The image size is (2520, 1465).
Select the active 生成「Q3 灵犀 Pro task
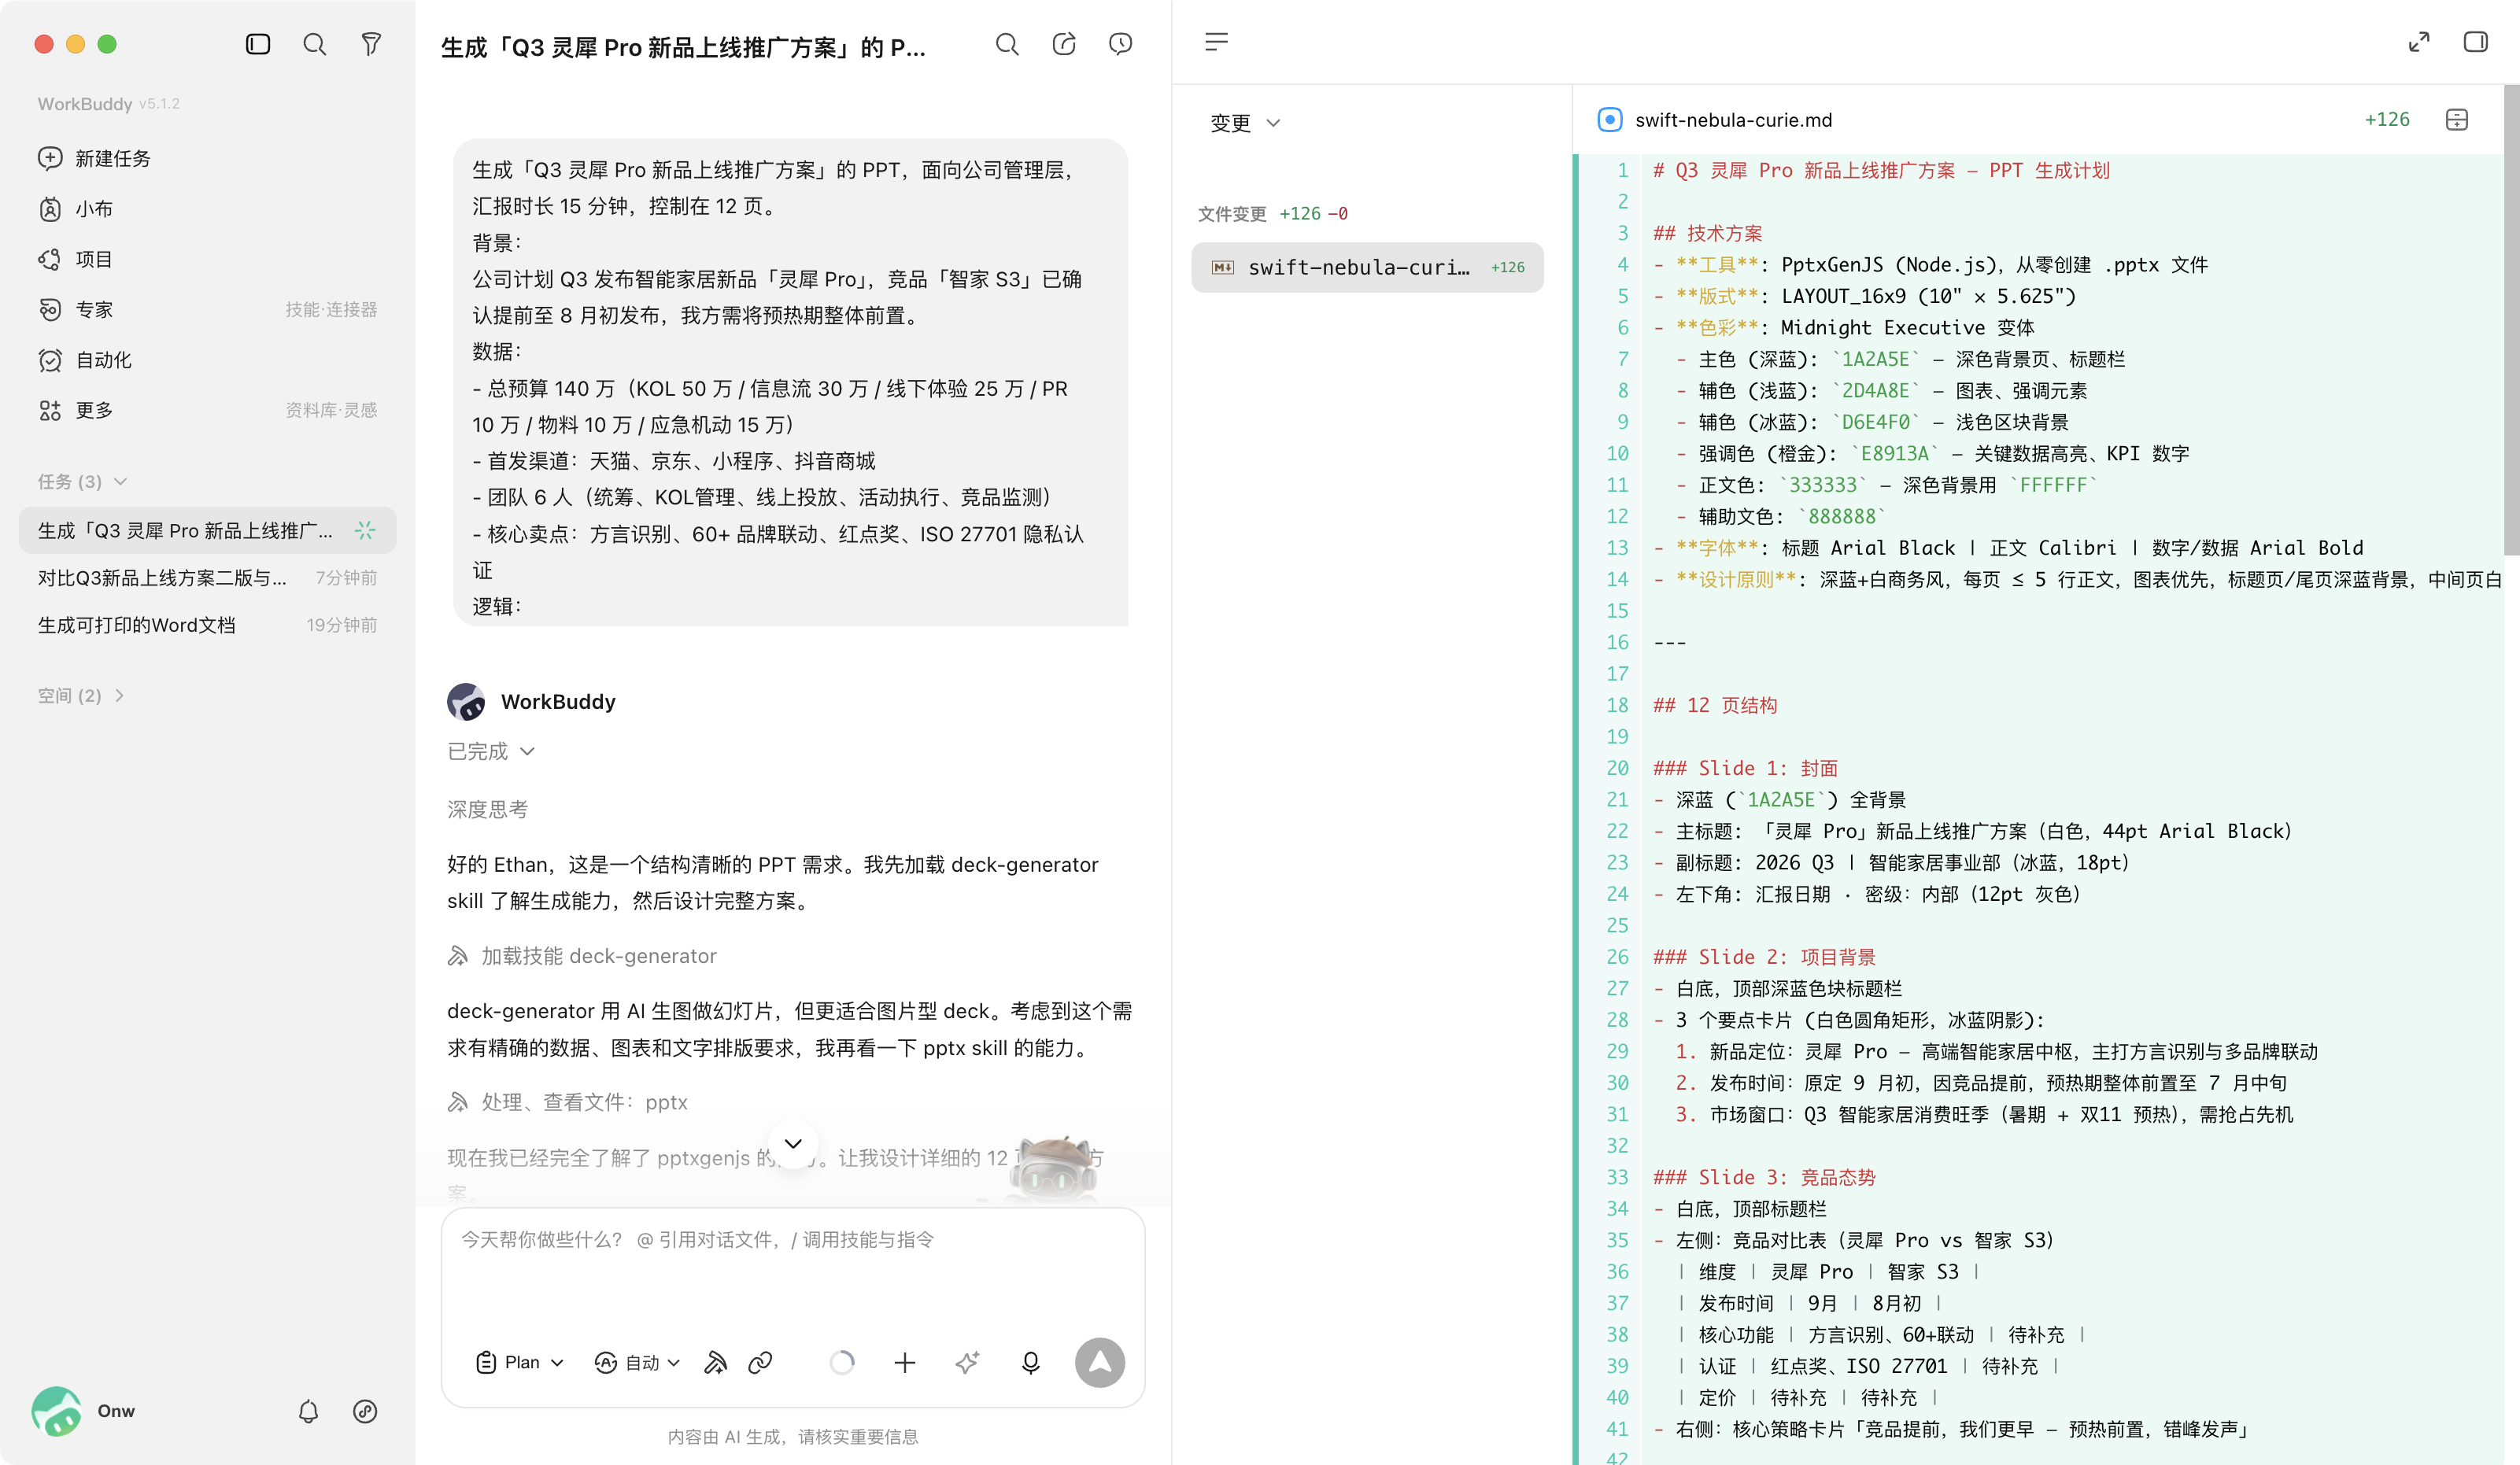(208, 530)
